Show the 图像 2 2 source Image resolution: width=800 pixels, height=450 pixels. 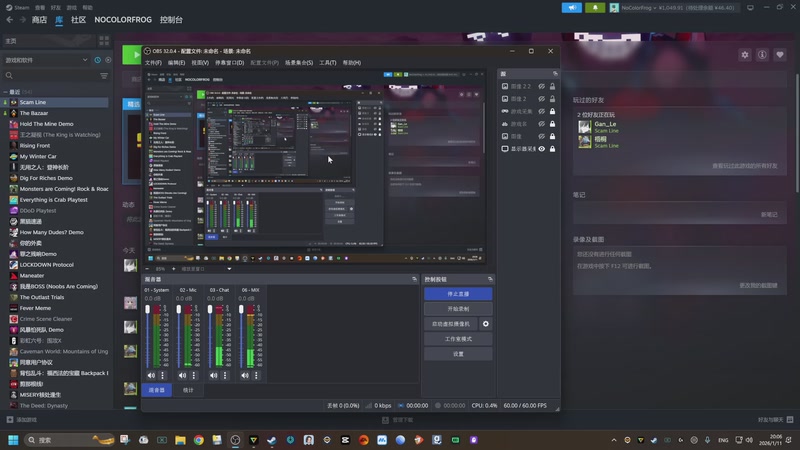(541, 86)
